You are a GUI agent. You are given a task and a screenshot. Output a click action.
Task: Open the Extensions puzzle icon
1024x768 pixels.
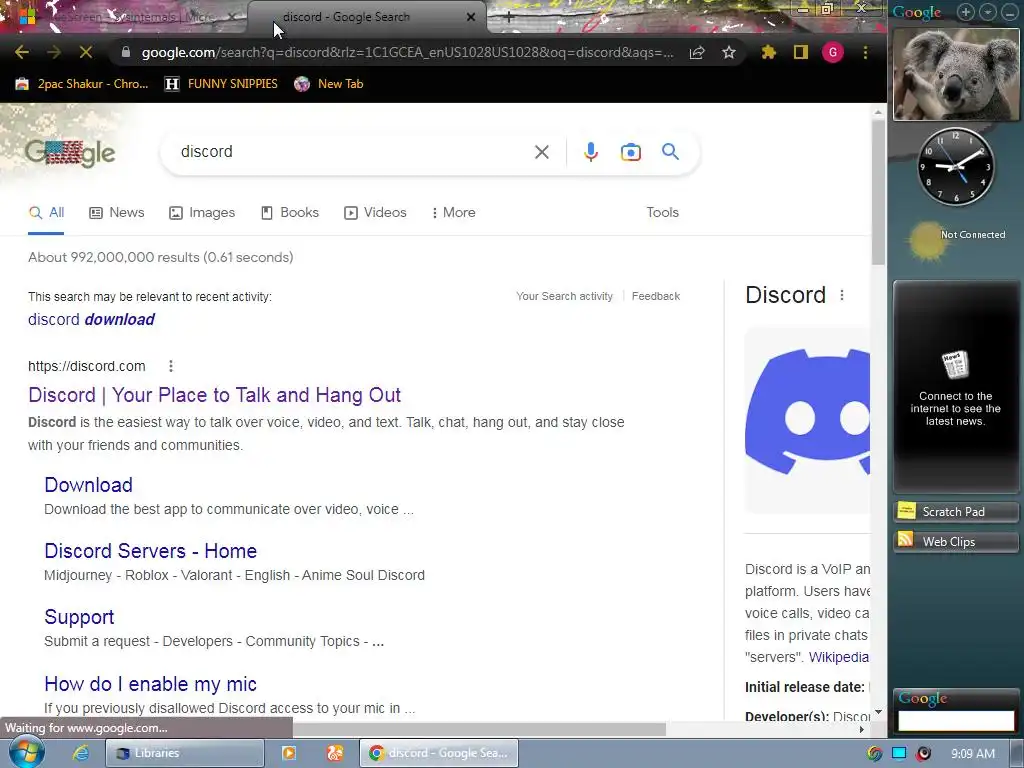pyautogui.click(x=769, y=52)
